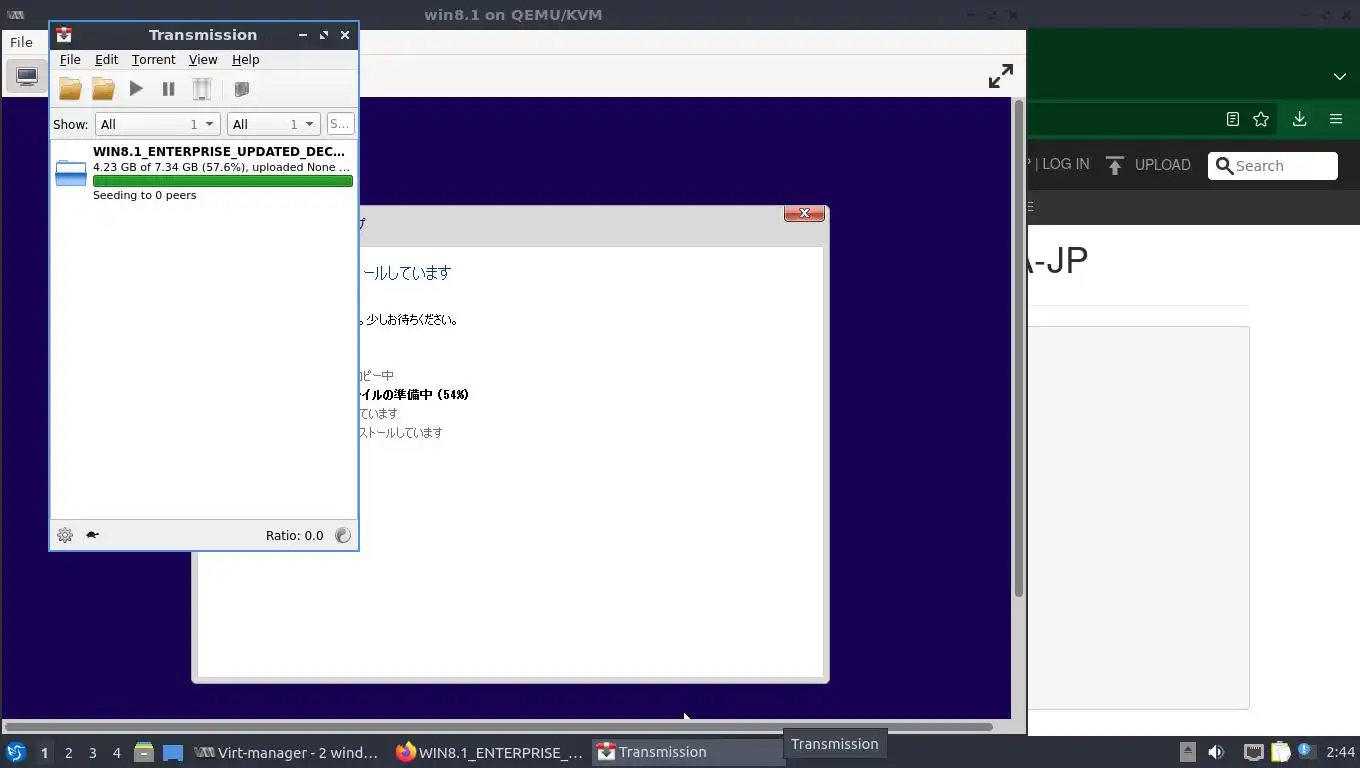This screenshot has height=768, width=1360.
Task: Expand first Show All filter dropdown
Action: [x=157, y=124]
